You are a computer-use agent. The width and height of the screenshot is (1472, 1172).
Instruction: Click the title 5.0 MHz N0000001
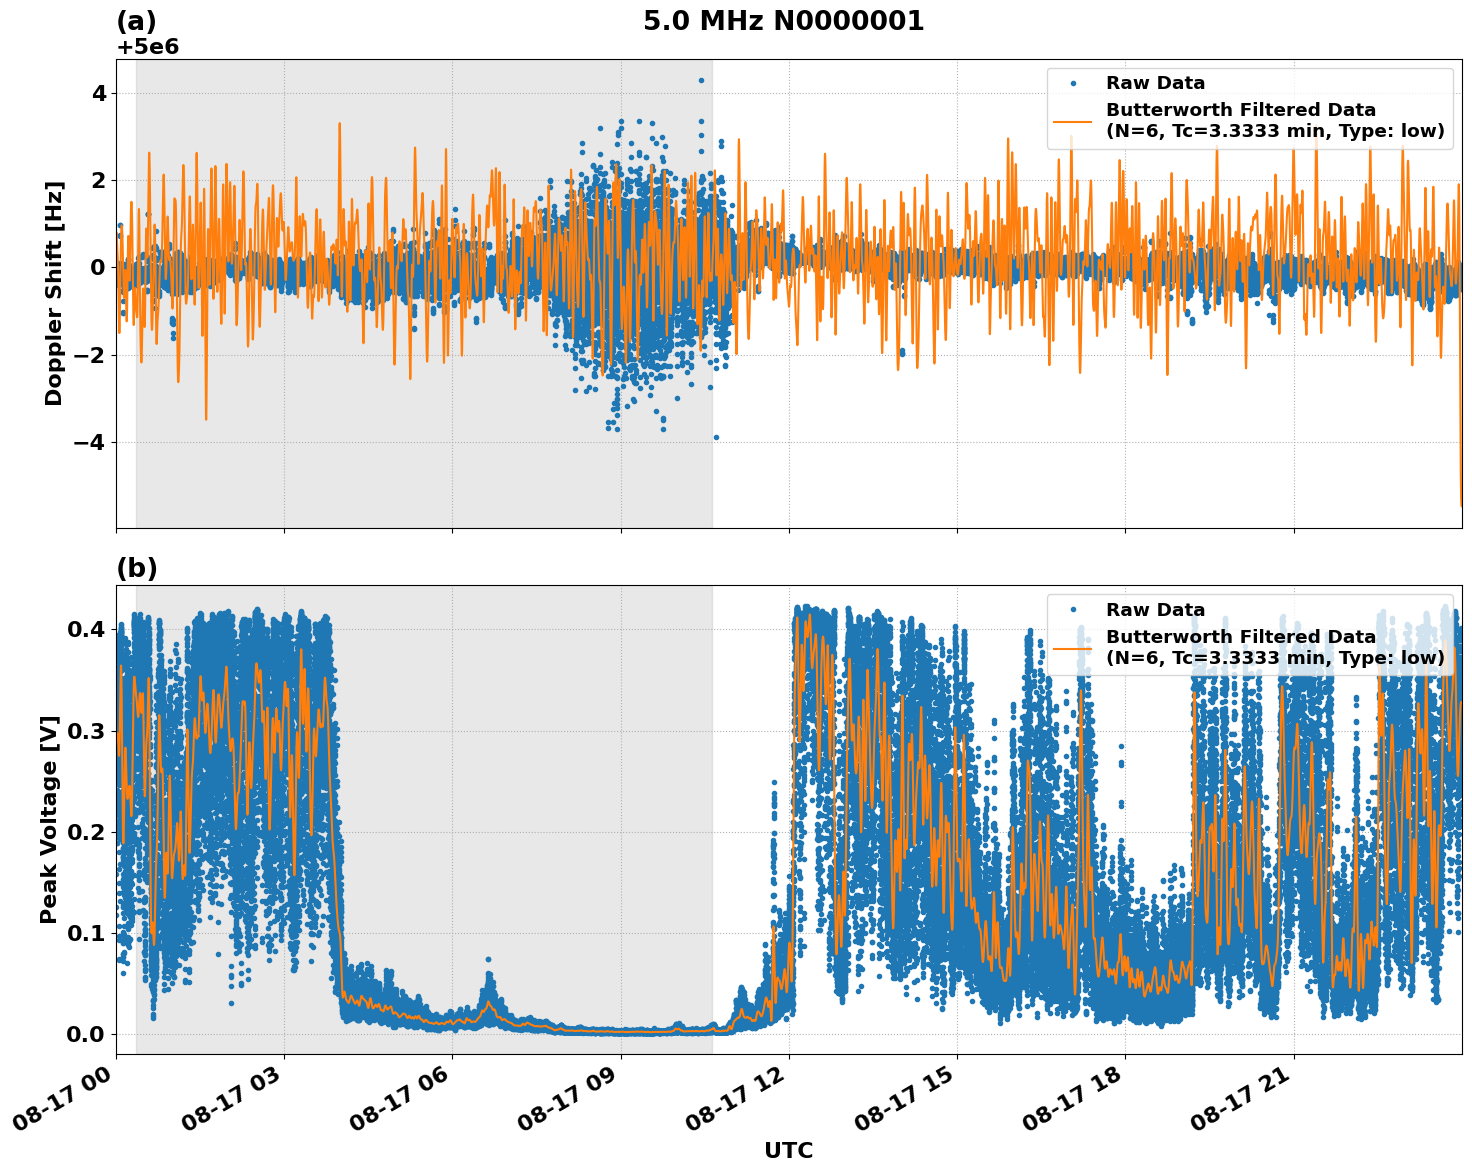[786, 18]
